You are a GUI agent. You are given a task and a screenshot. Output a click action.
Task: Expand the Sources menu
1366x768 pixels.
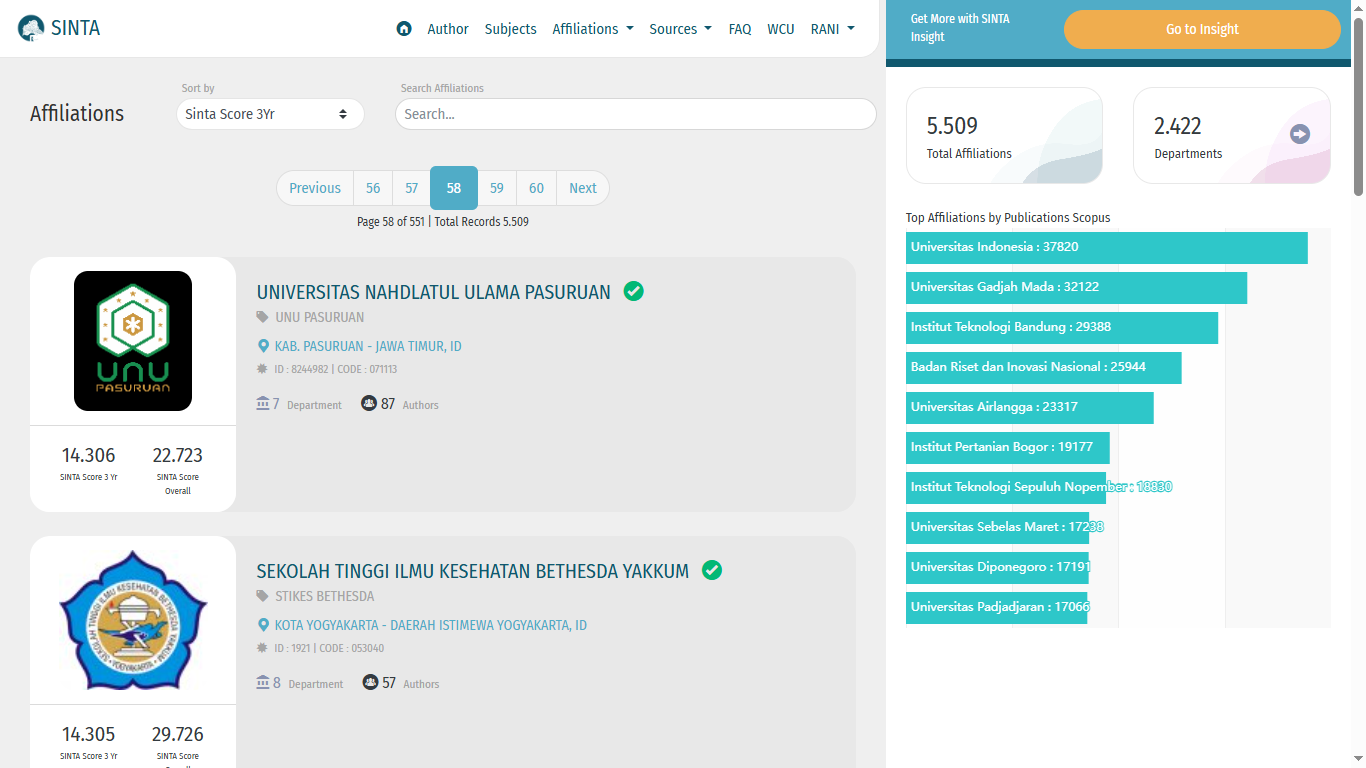coord(681,29)
